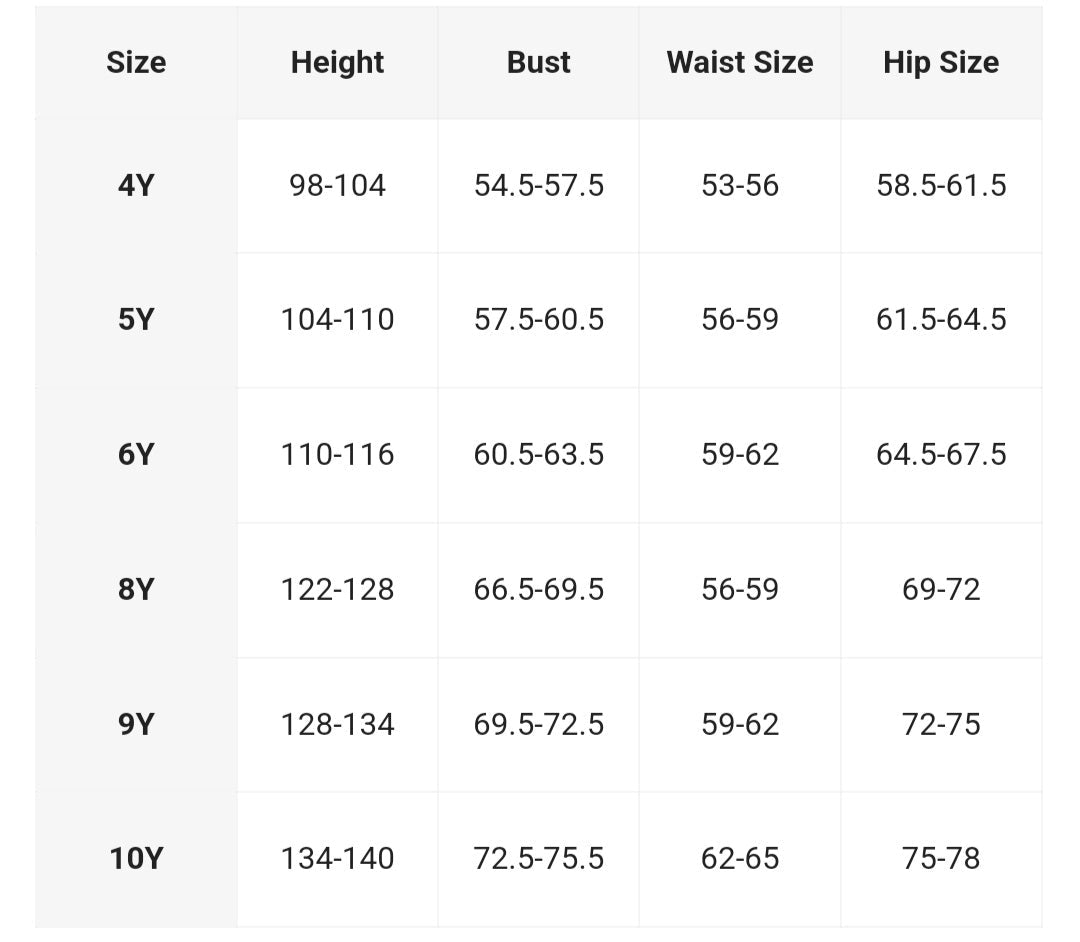Click the 5Y size row label
The height and width of the screenshot is (942, 1080).
136,320
